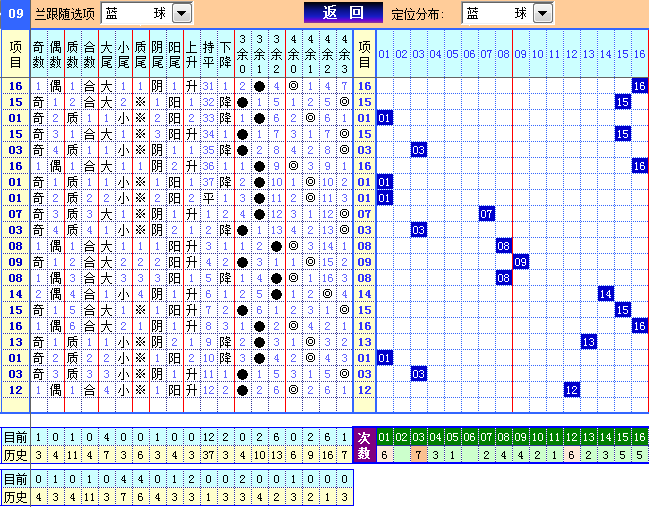The width and height of the screenshot is (649, 507).
Task: Select the 奇数 column header
Action: (38, 54)
